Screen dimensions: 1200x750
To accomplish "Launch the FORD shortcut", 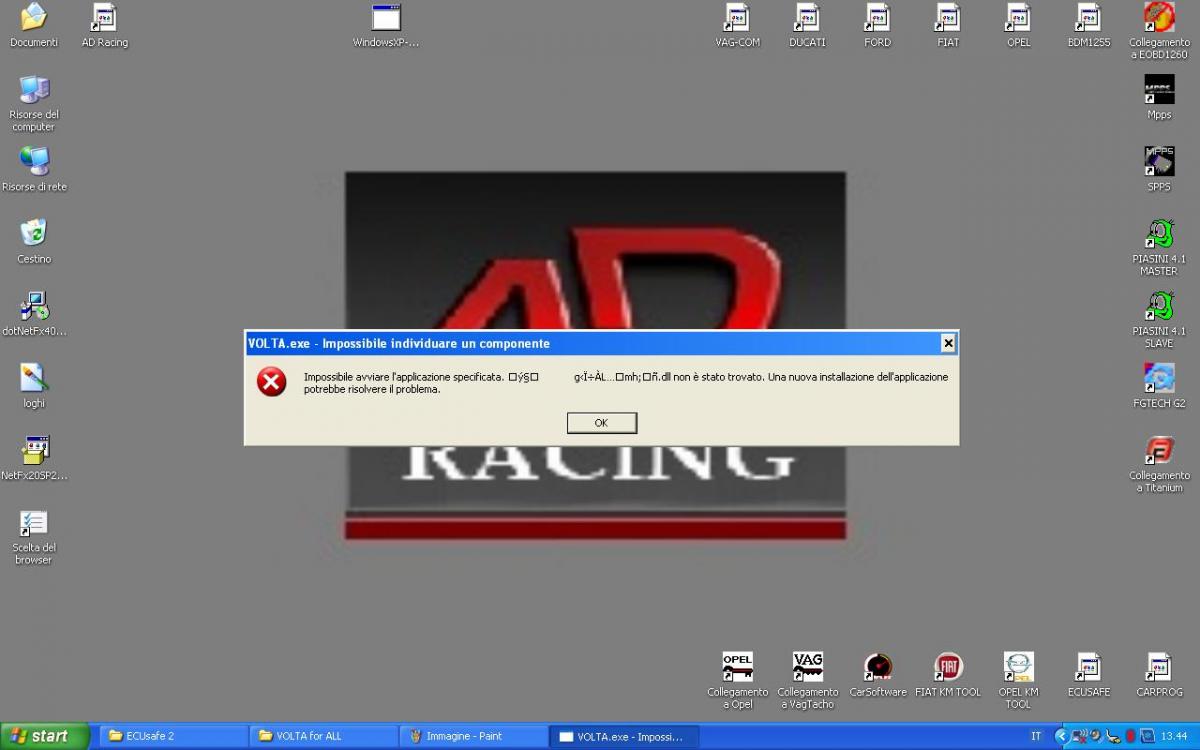I will click(878, 25).
